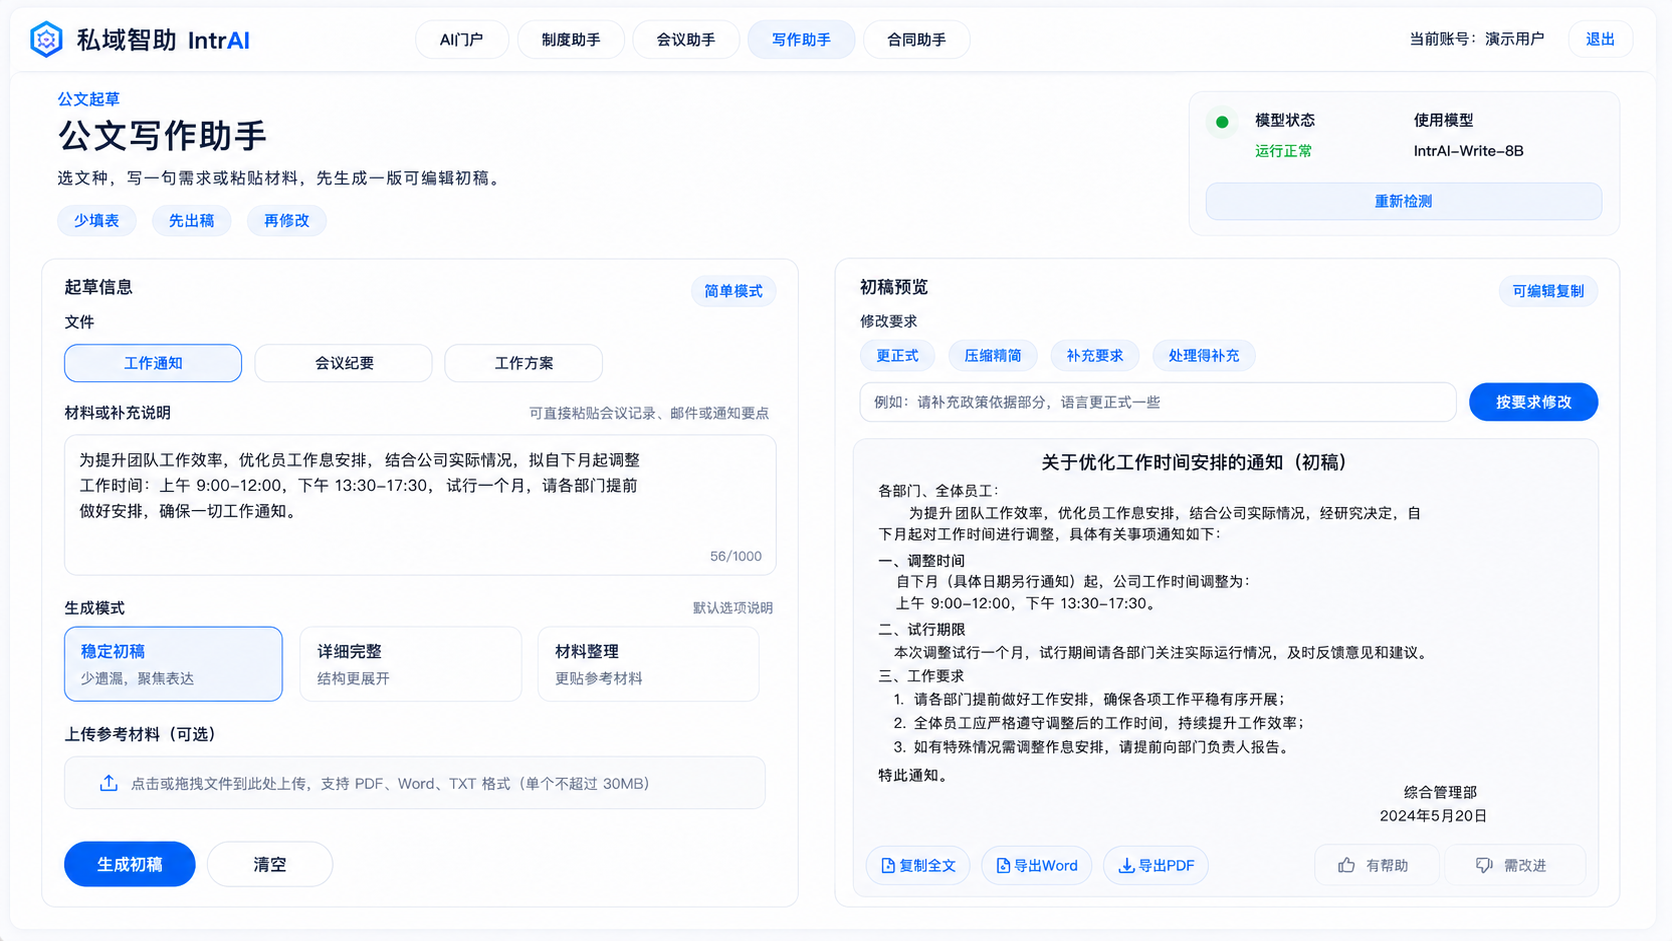Viewport: 1672px width, 941px height.
Task: Open the AI门户 tab
Action: tap(462, 40)
